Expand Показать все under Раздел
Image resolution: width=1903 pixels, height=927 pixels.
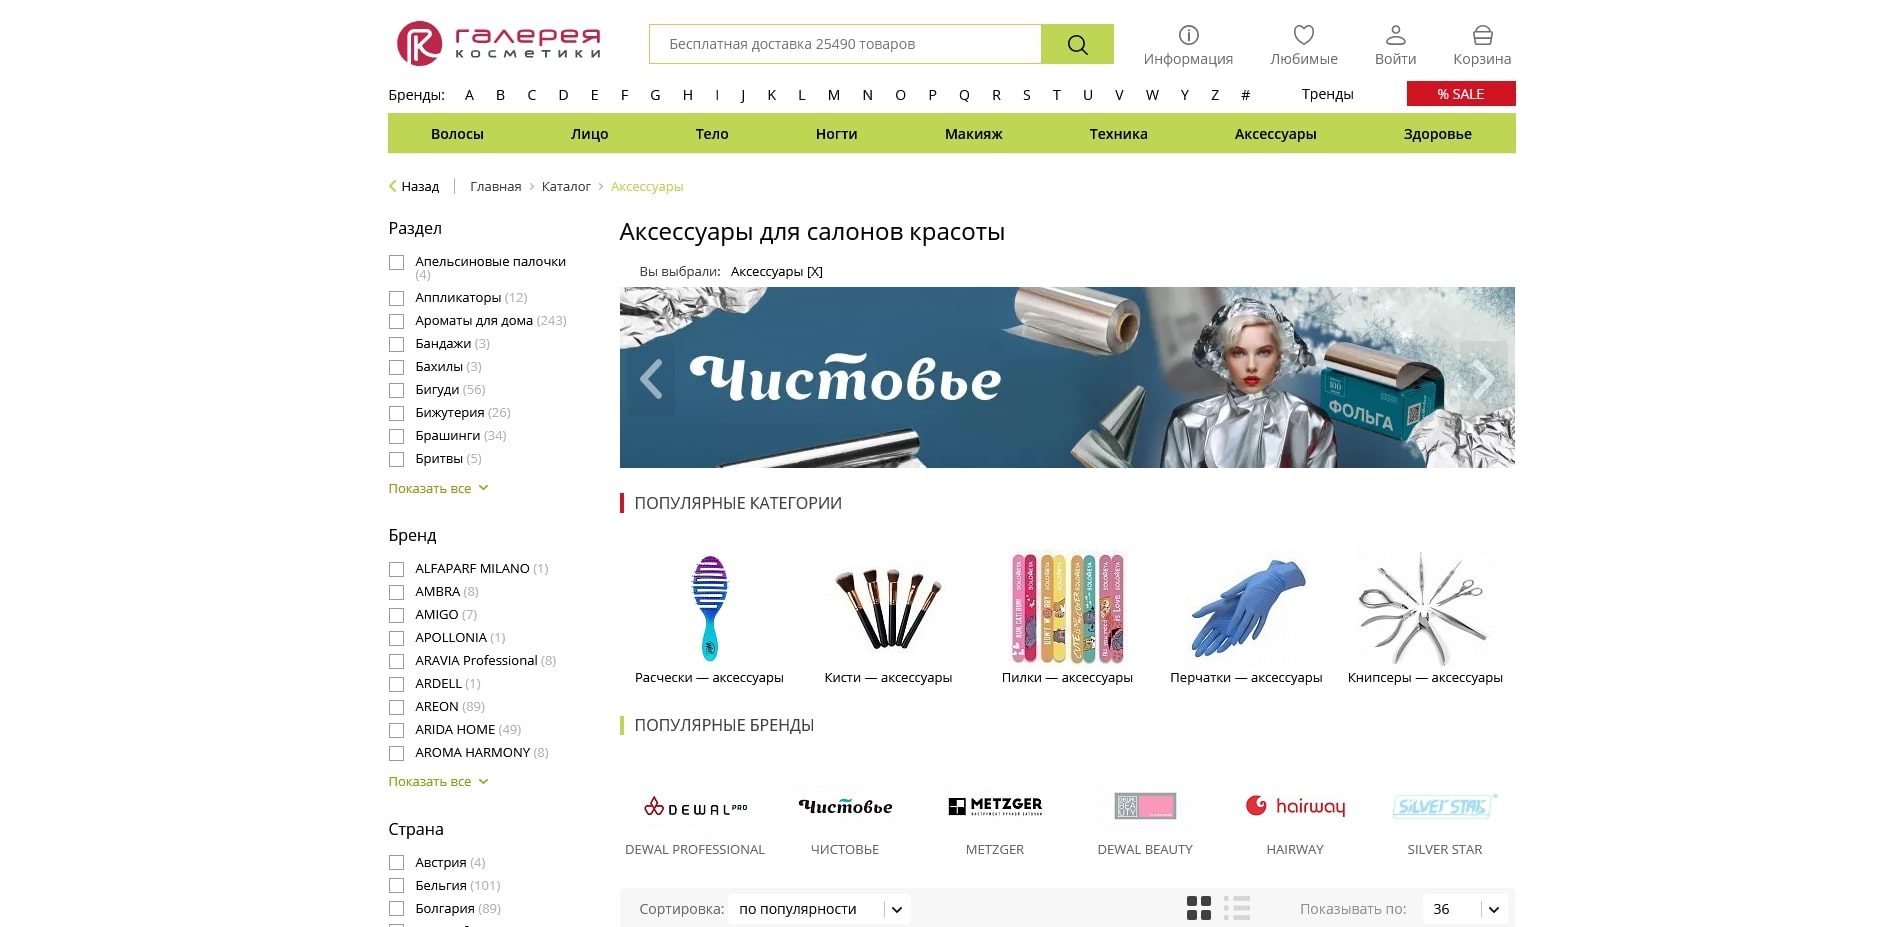click(430, 488)
